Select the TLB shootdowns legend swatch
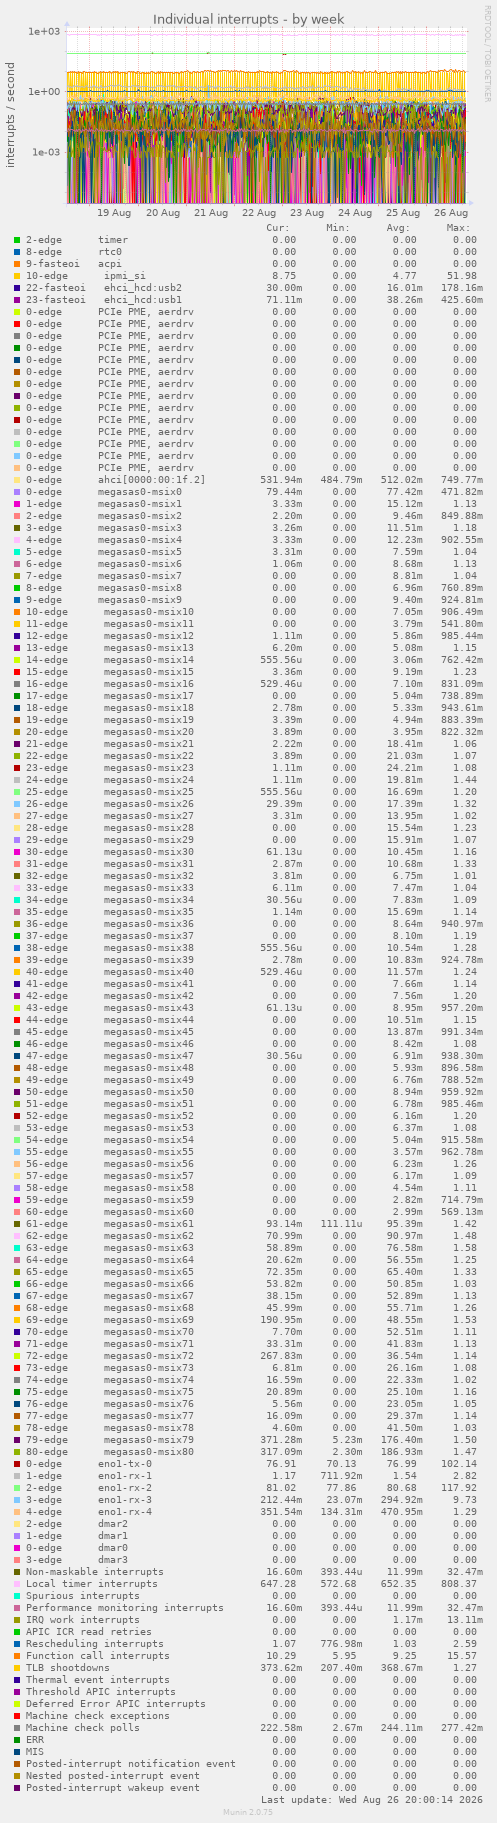 pyautogui.click(x=17, y=1668)
